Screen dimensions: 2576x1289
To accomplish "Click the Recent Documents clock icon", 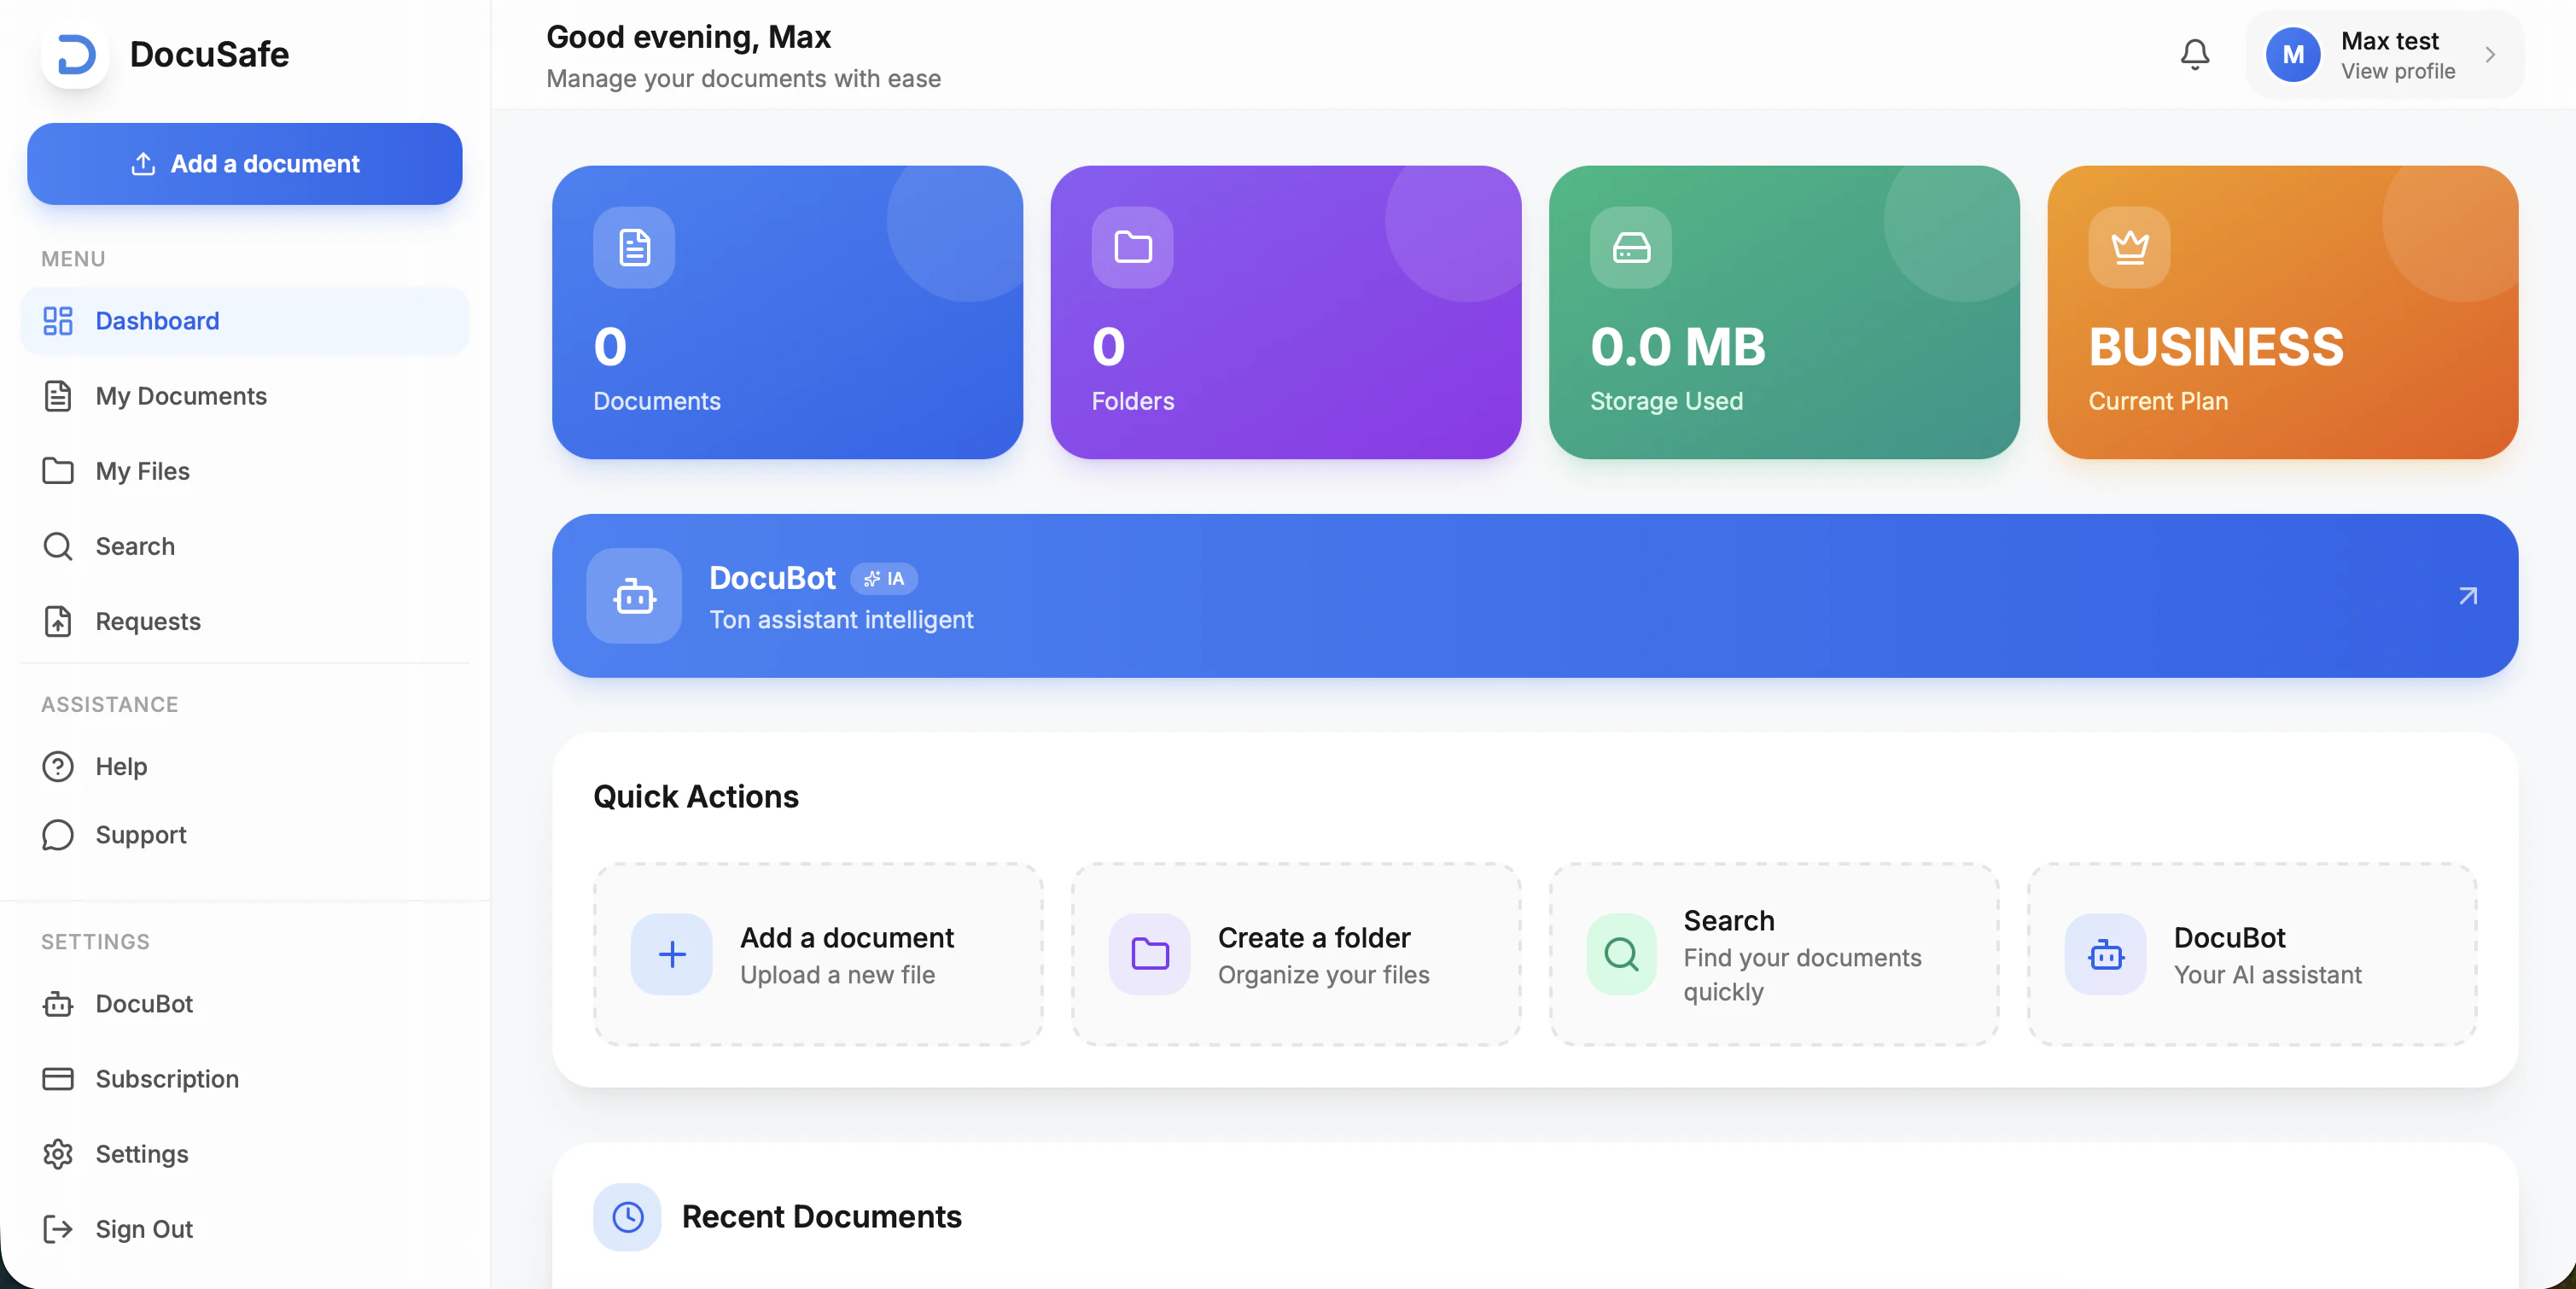I will point(627,1217).
